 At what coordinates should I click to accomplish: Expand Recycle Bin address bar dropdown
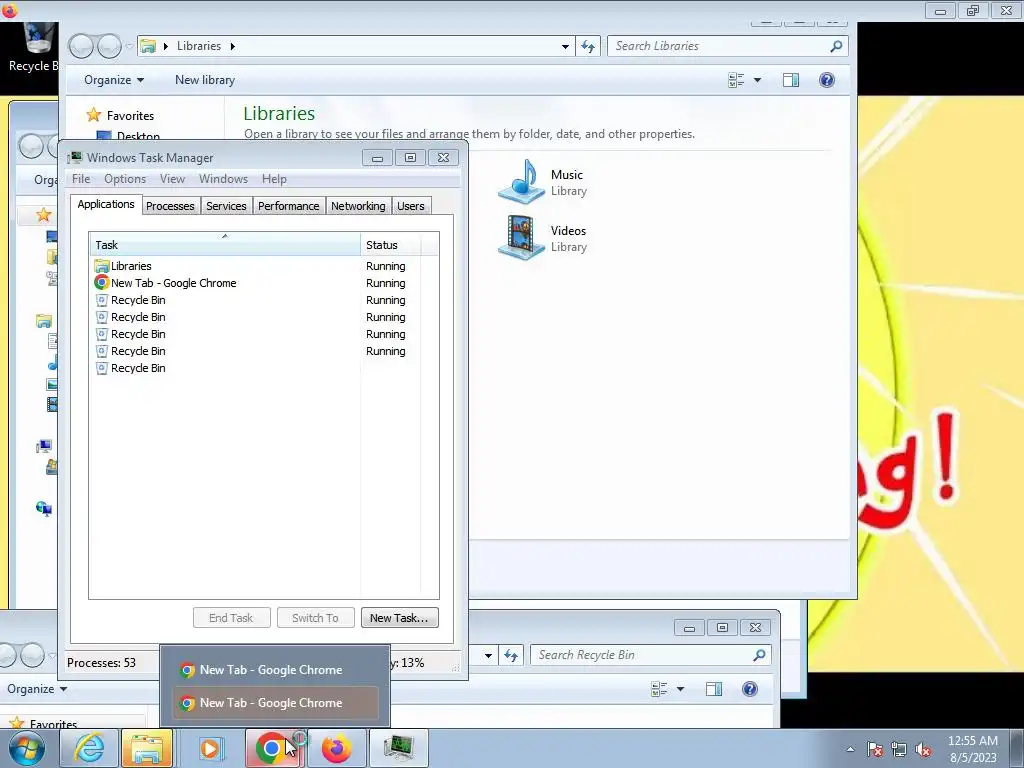488,655
